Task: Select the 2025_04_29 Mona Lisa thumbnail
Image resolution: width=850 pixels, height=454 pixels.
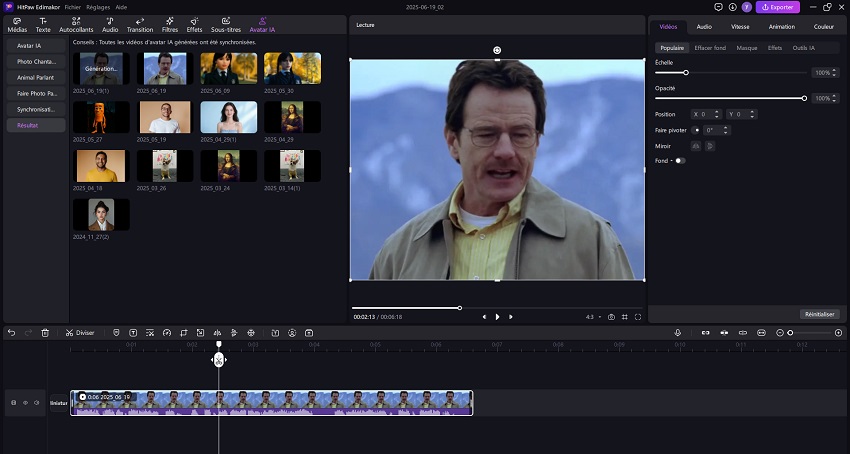Action: point(292,117)
